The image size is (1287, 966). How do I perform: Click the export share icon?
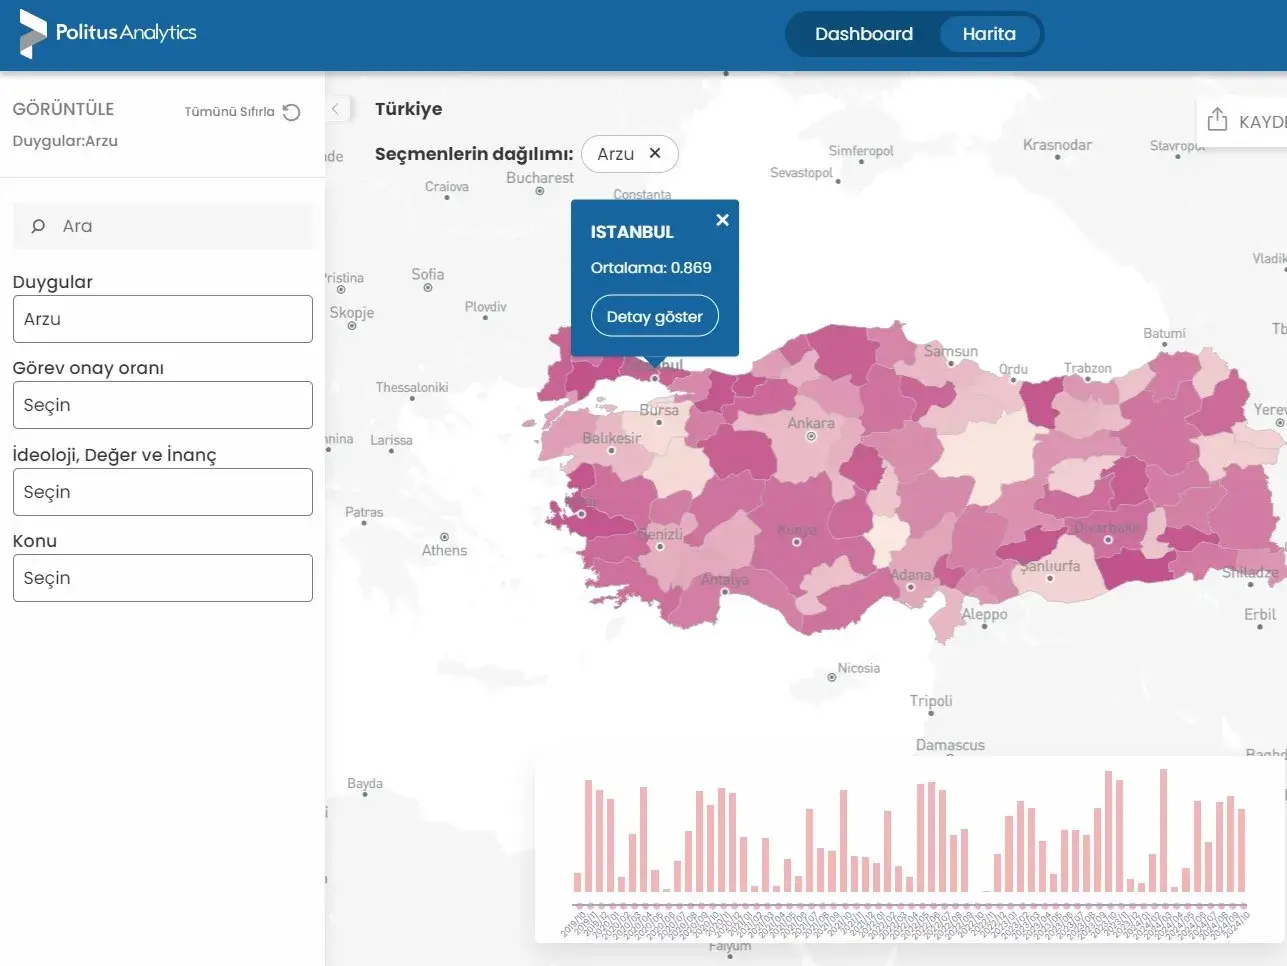click(x=1217, y=120)
